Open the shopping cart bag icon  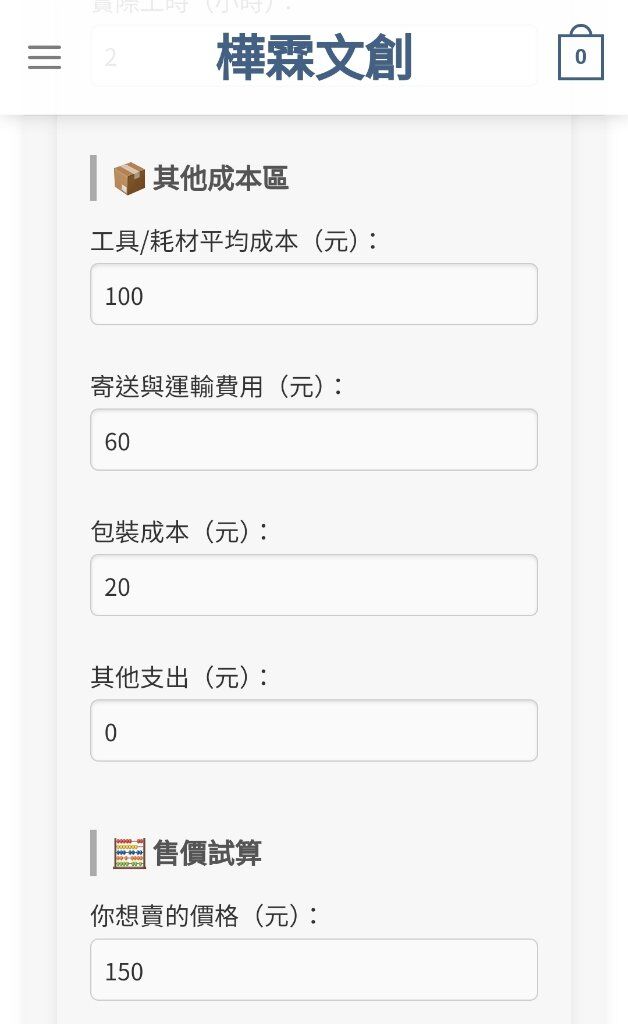pyautogui.click(x=580, y=52)
